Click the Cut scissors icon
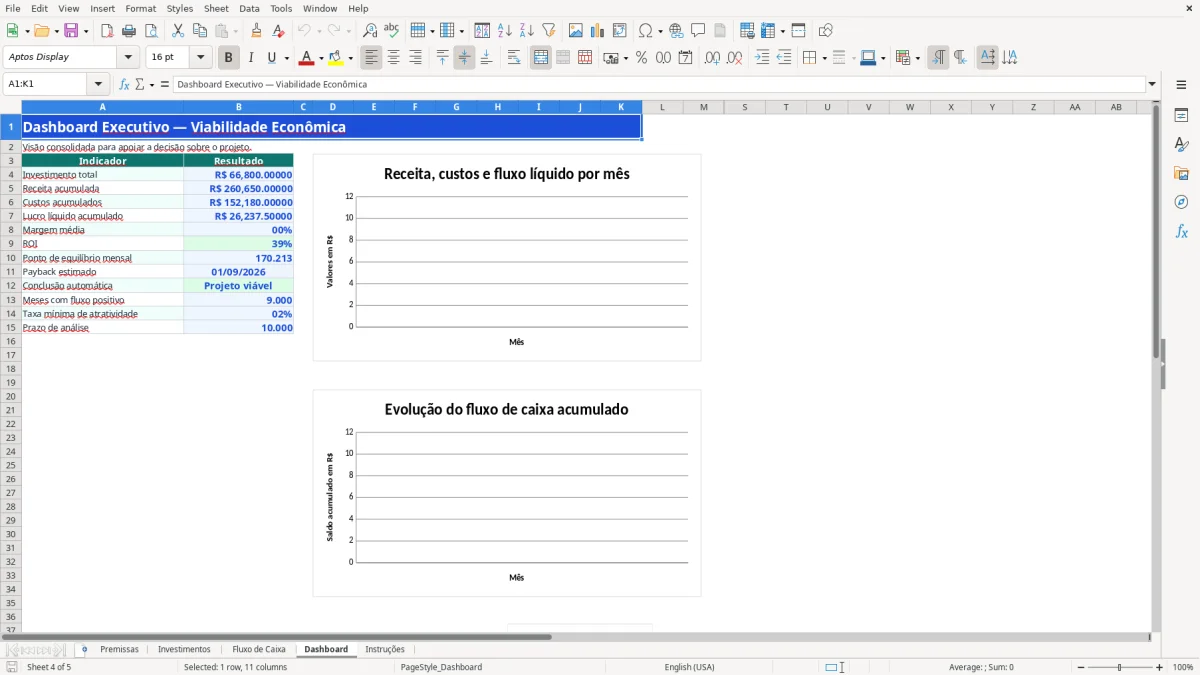The image size is (1200, 675). coord(178,31)
